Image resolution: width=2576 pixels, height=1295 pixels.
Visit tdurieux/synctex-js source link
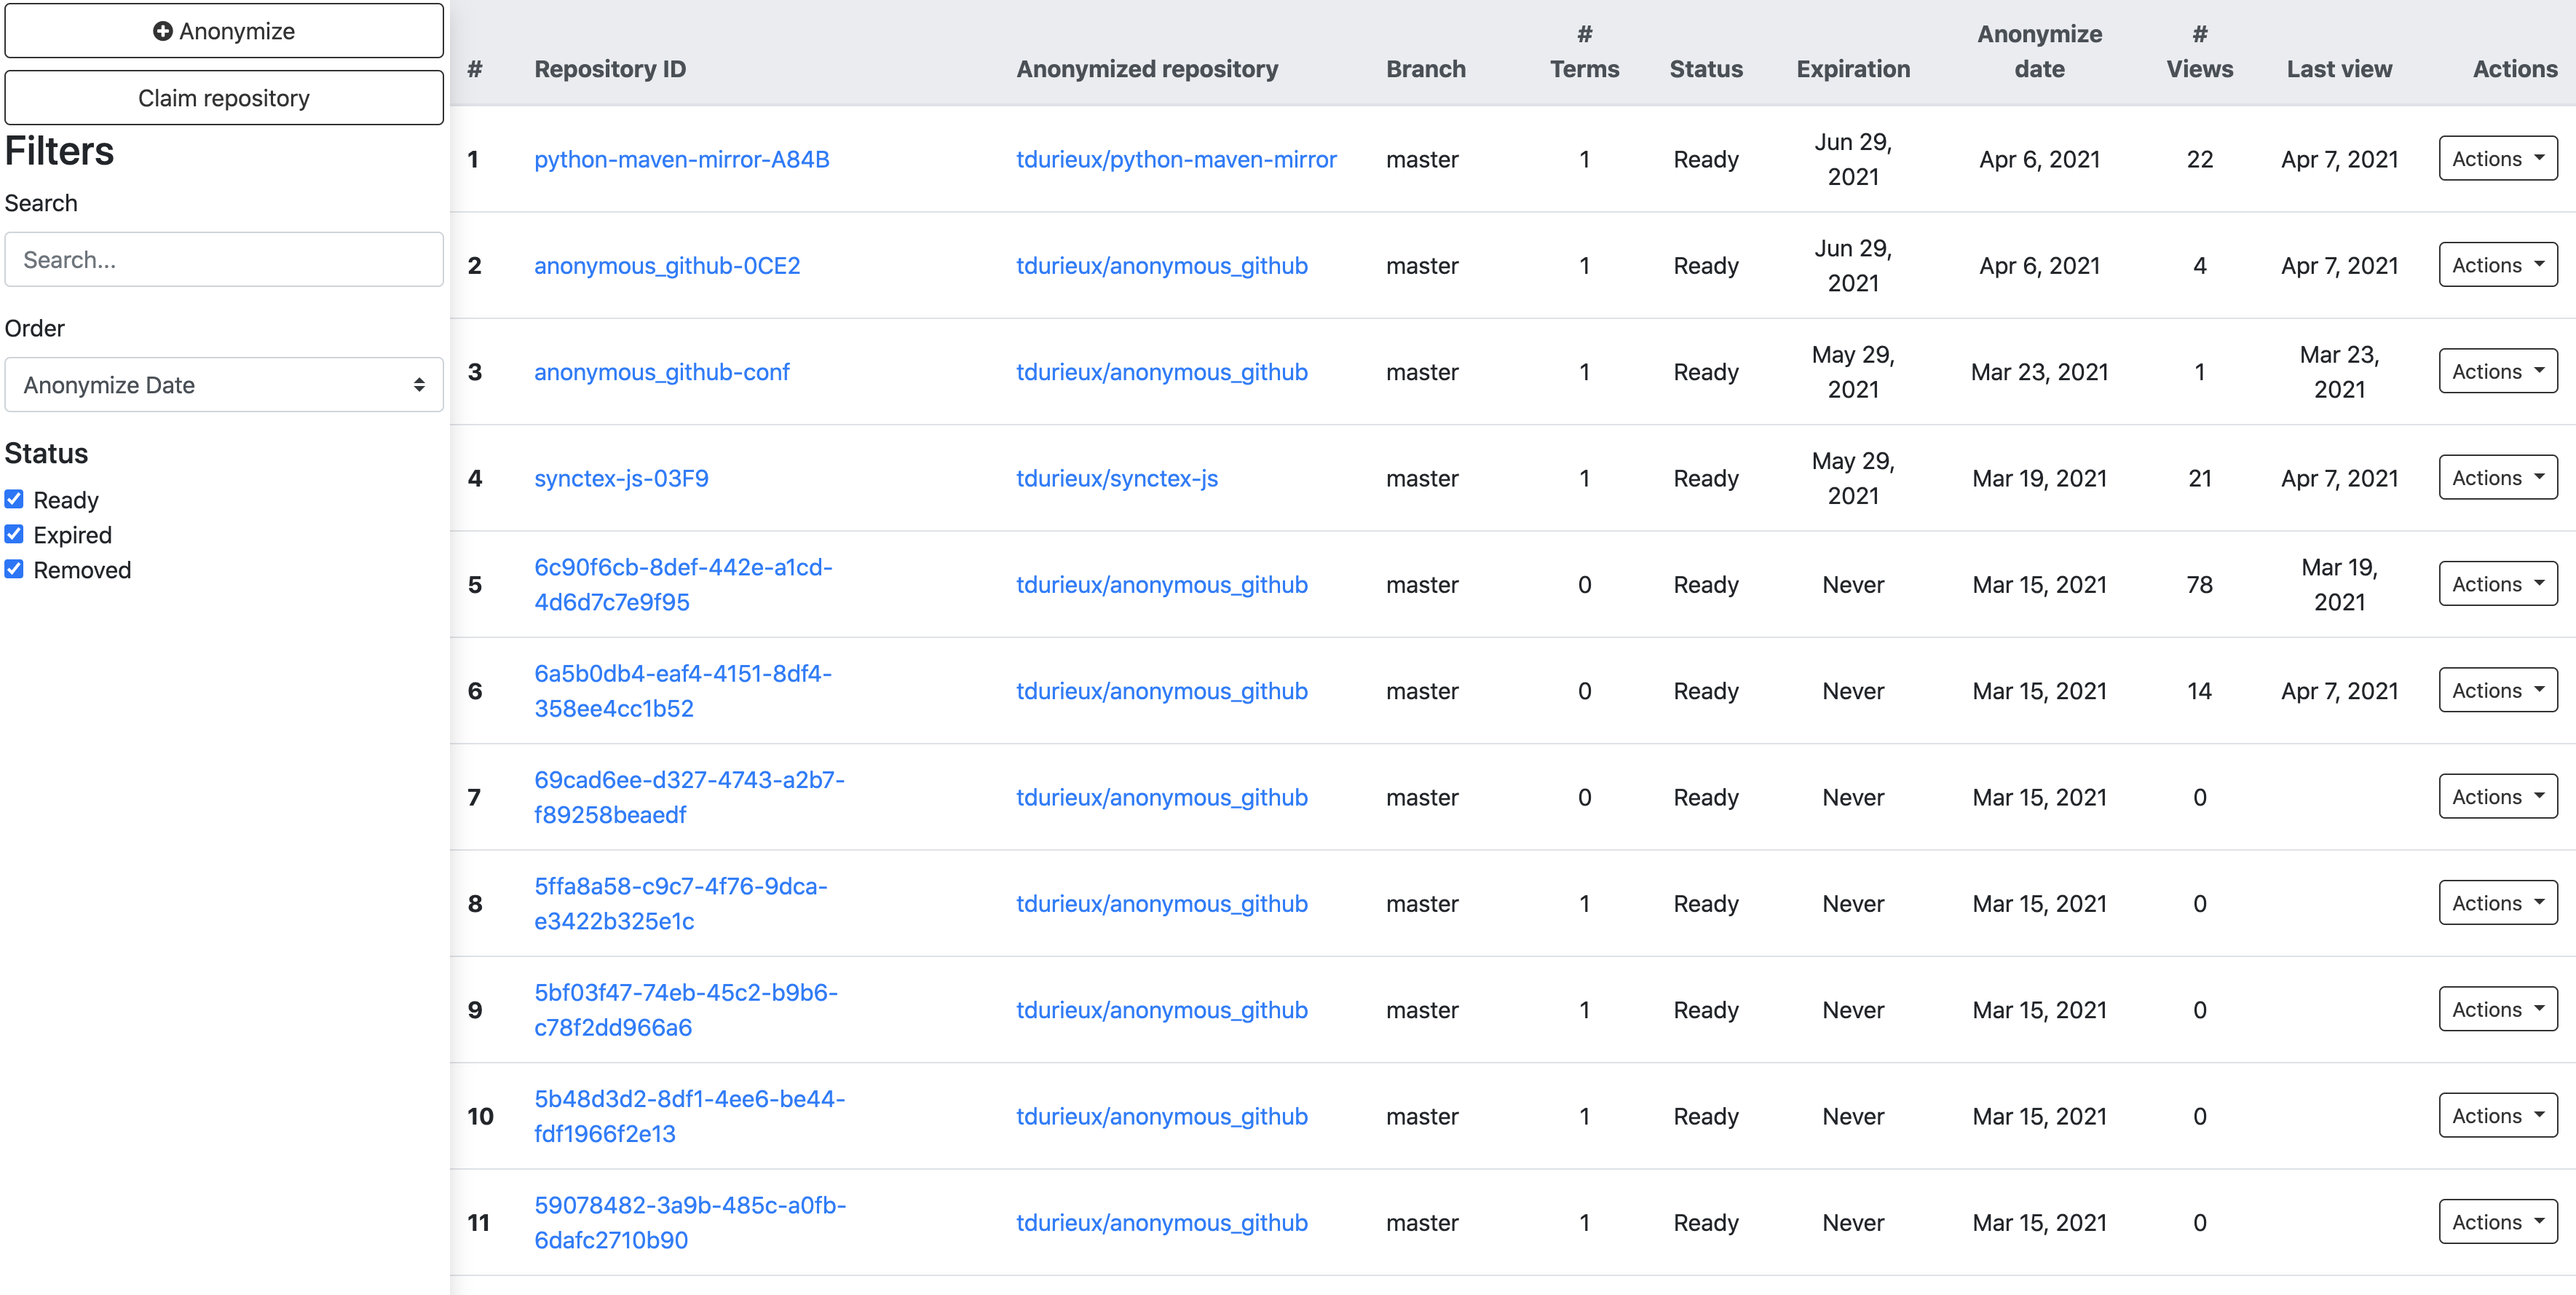click(x=1117, y=478)
